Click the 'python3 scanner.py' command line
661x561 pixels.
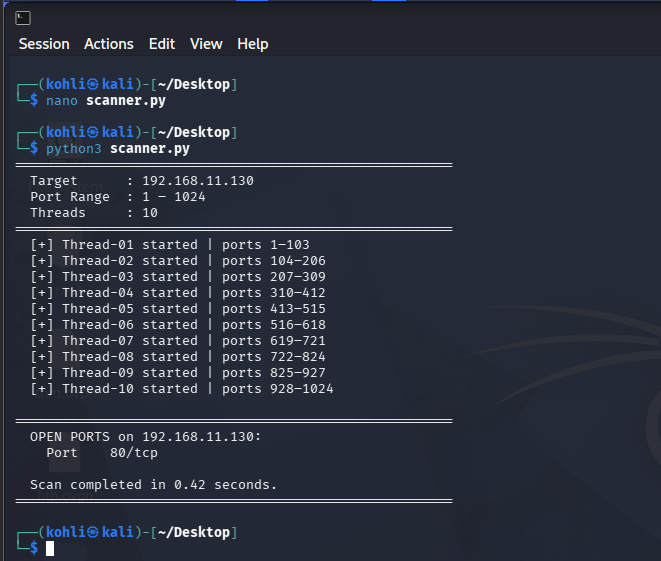pos(118,149)
